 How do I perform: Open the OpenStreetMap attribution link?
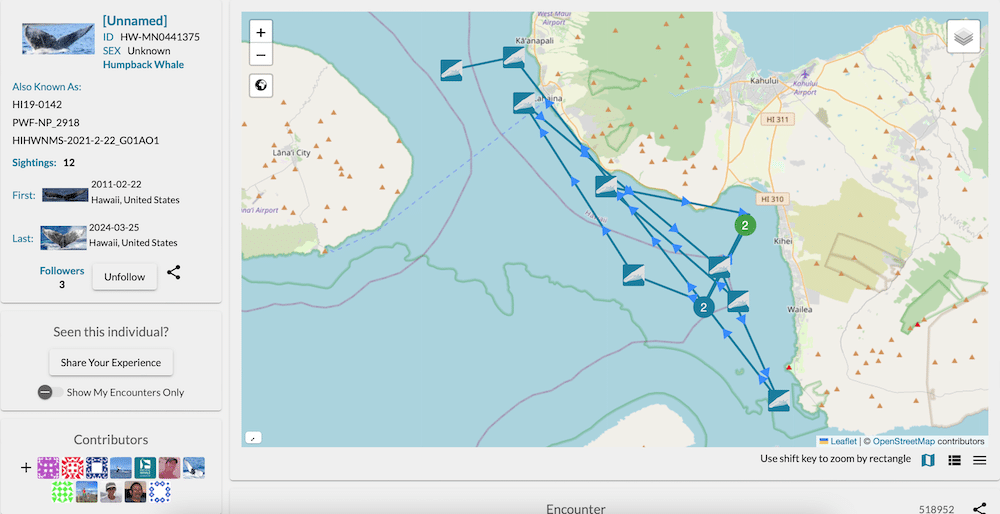[904, 441]
